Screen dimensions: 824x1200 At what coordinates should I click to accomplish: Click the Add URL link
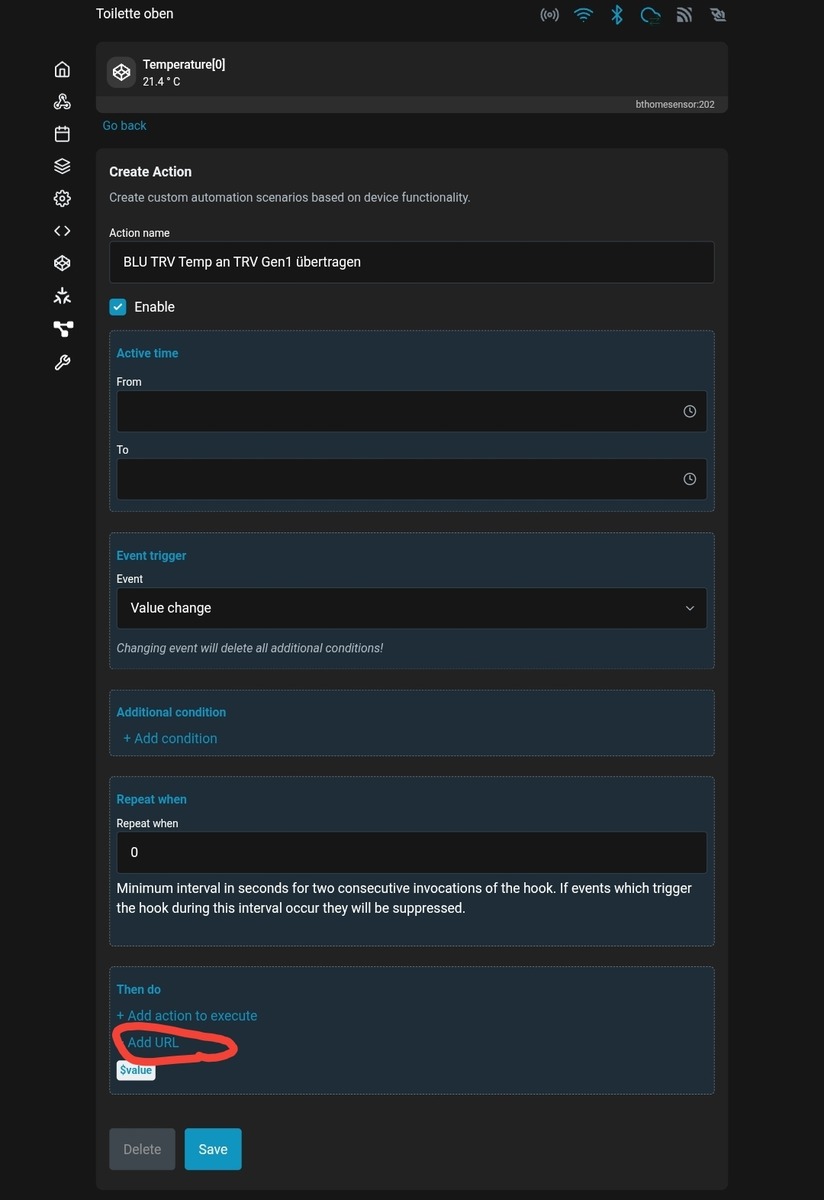(x=153, y=1042)
